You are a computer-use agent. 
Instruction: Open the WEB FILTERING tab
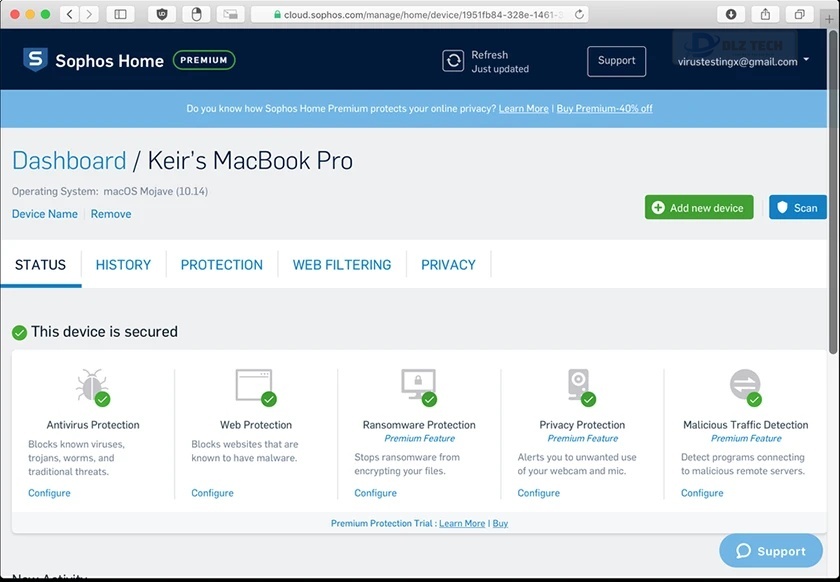click(x=342, y=265)
